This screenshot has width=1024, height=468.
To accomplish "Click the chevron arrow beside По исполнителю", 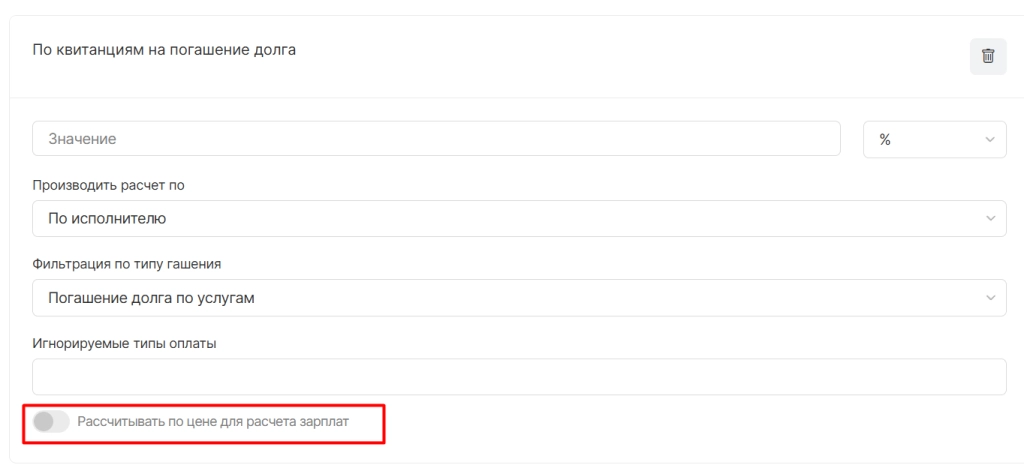I will tap(990, 219).
